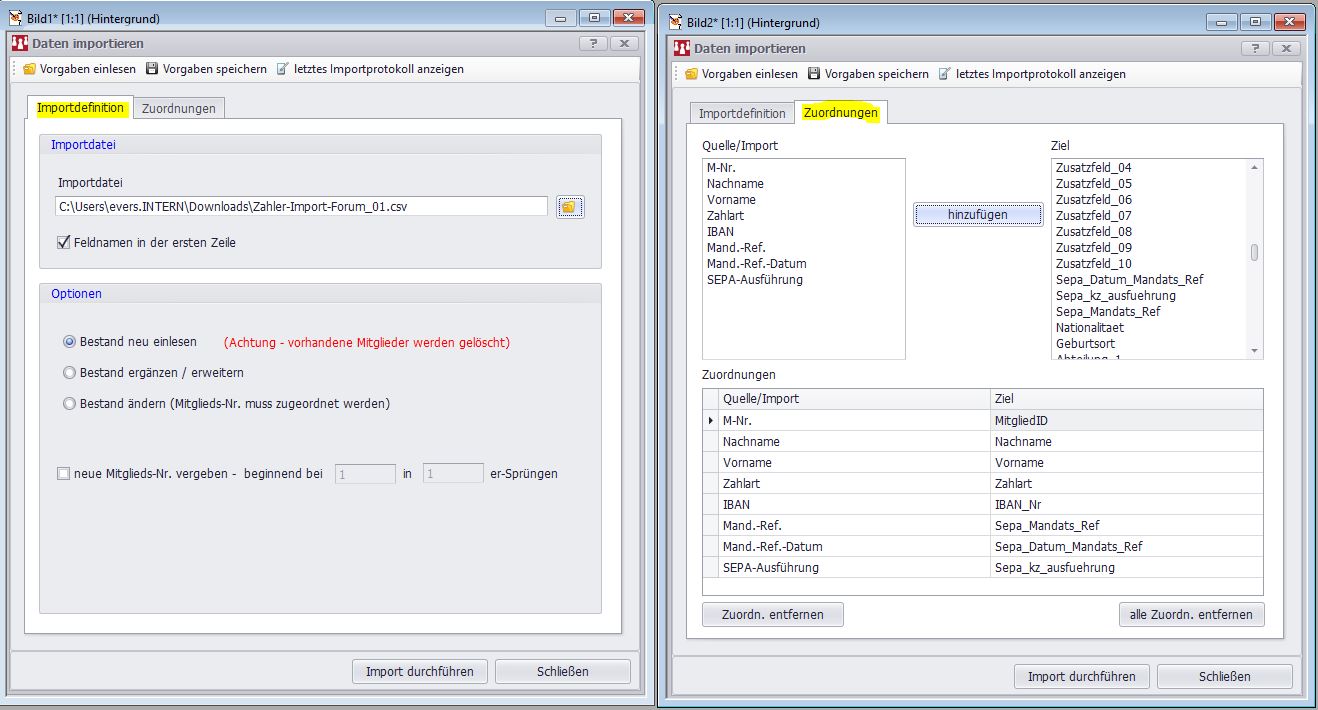Click the help question mark in left dialog

click(x=593, y=44)
